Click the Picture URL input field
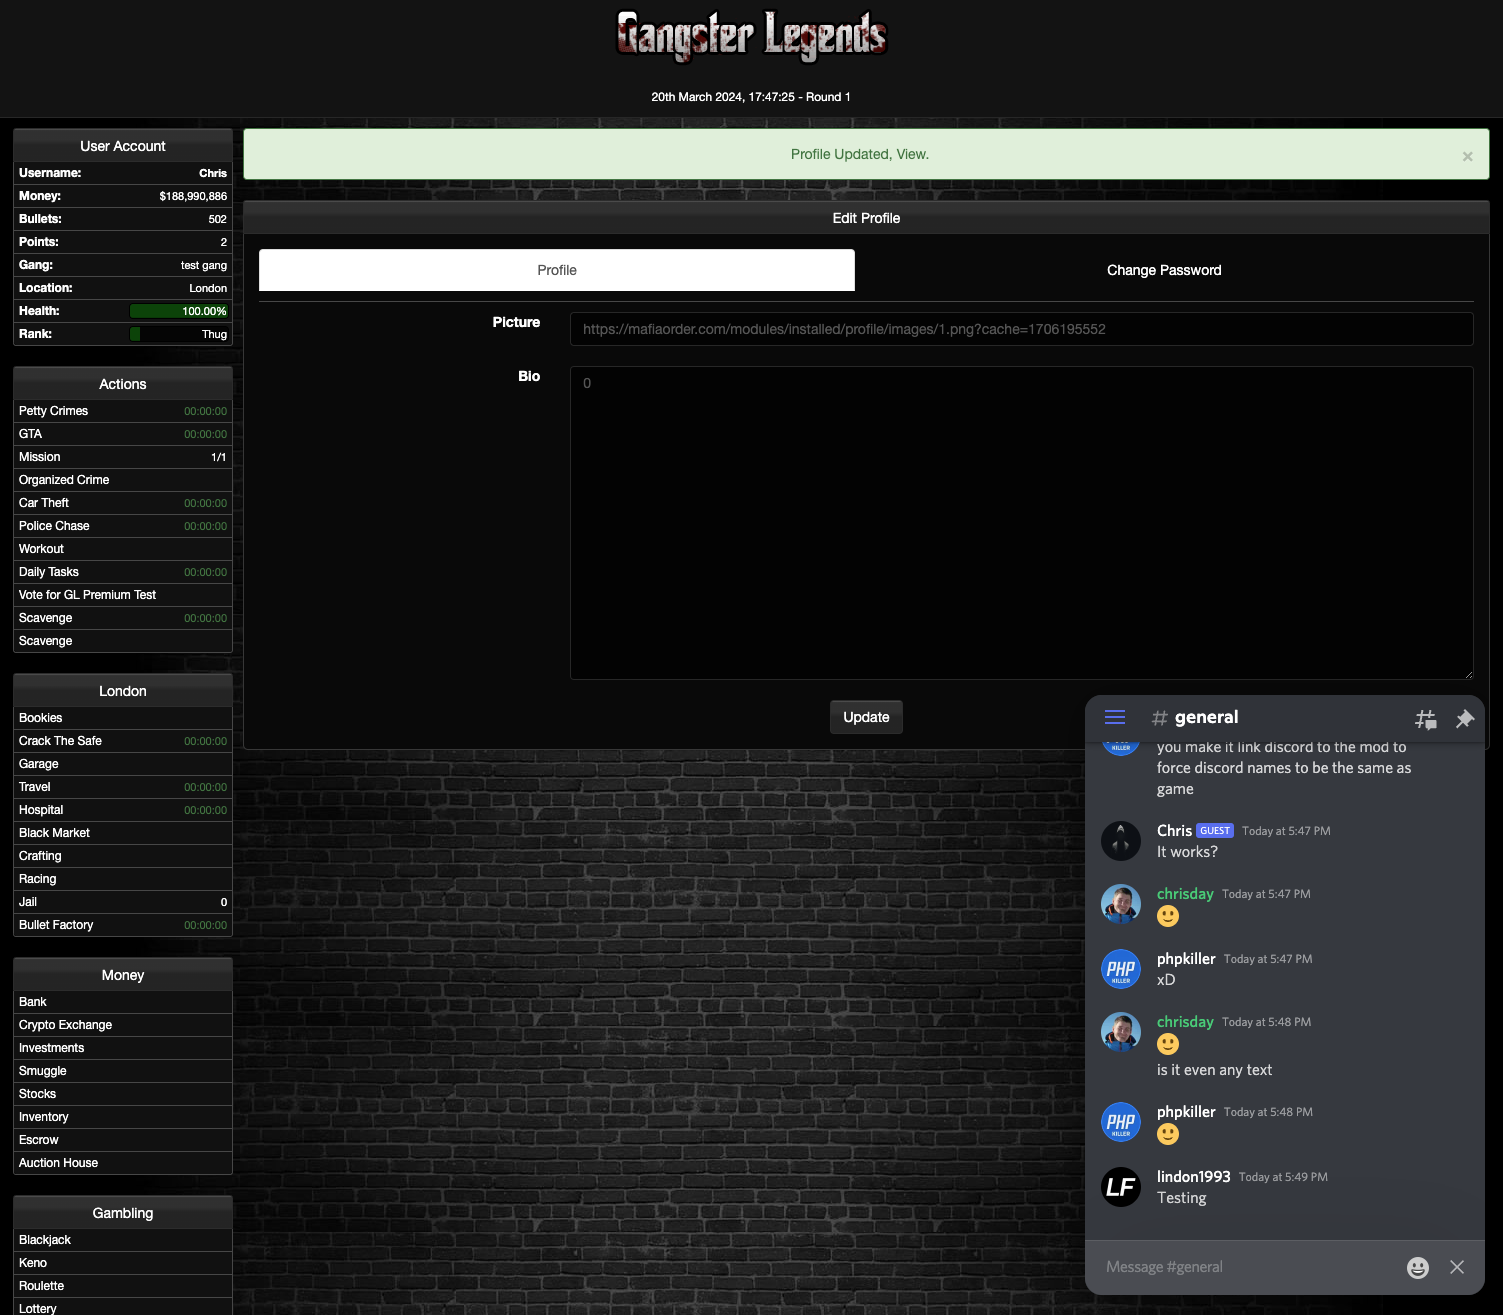Screen dimensions: 1503x1315 coord(1020,329)
